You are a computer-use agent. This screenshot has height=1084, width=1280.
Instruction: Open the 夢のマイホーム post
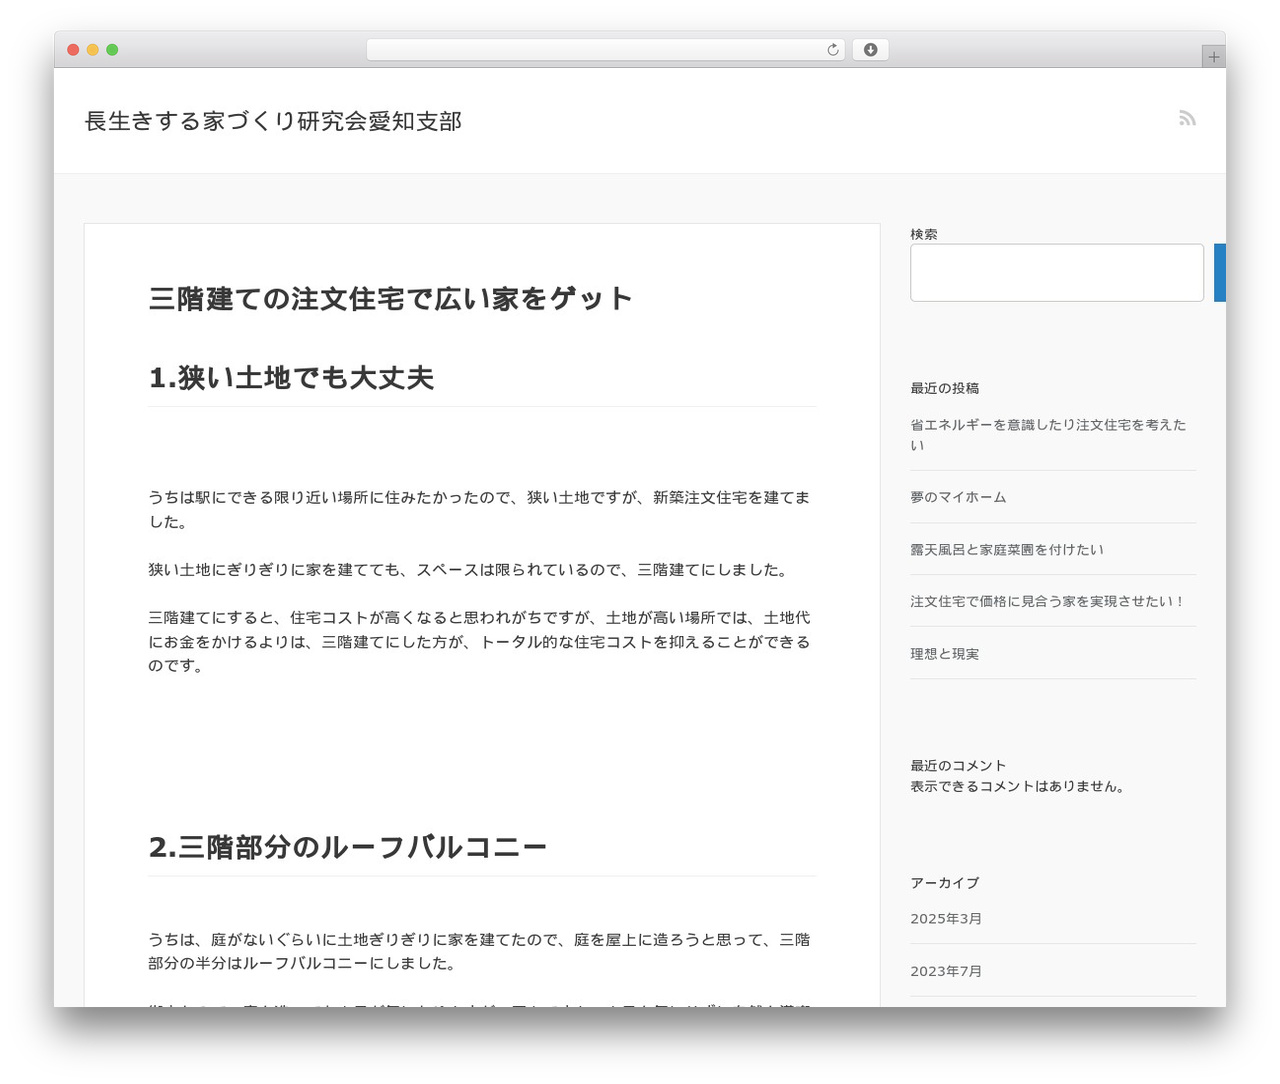click(958, 497)
